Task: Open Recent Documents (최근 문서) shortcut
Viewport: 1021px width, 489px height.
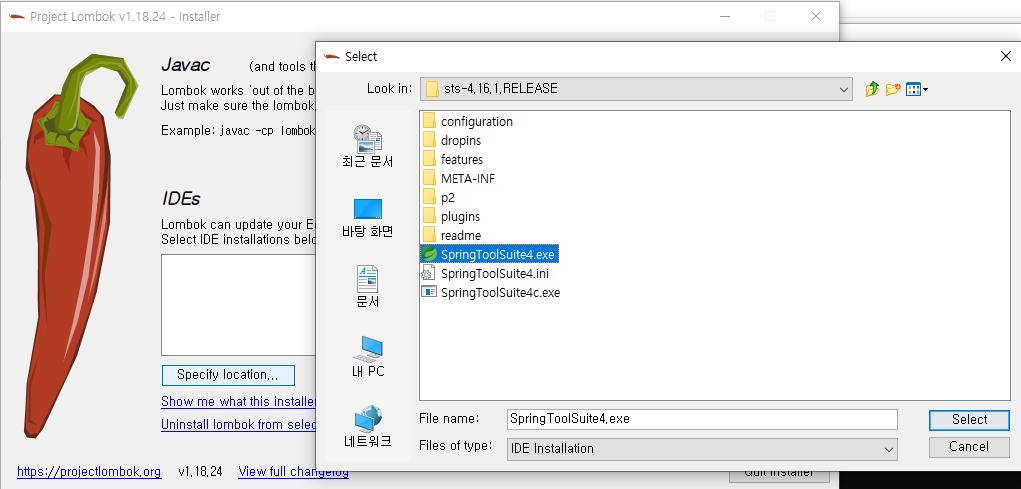Action: [368, 147]
